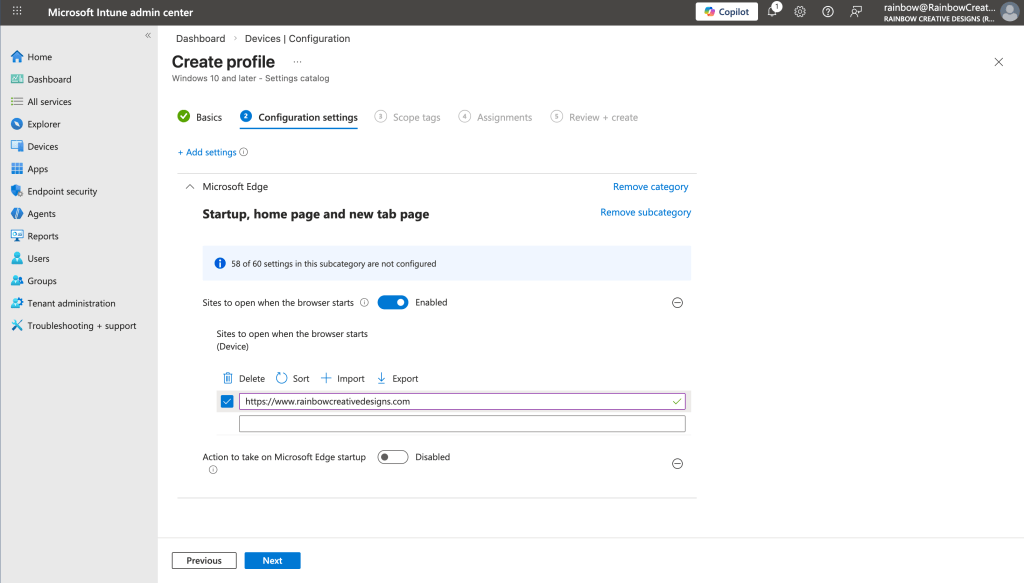Image resolution: width=1024 pixels, height=583 pixels.
Task: Enable 'Action to take on Microsoft Edge startup'
Action: (393, 457)
